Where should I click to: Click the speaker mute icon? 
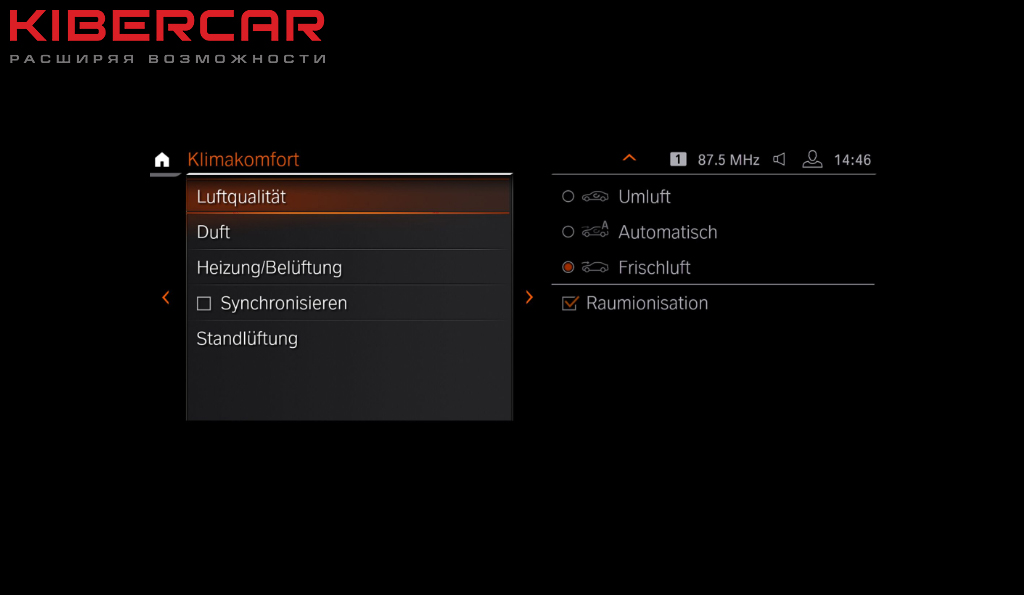coord(779,159)
